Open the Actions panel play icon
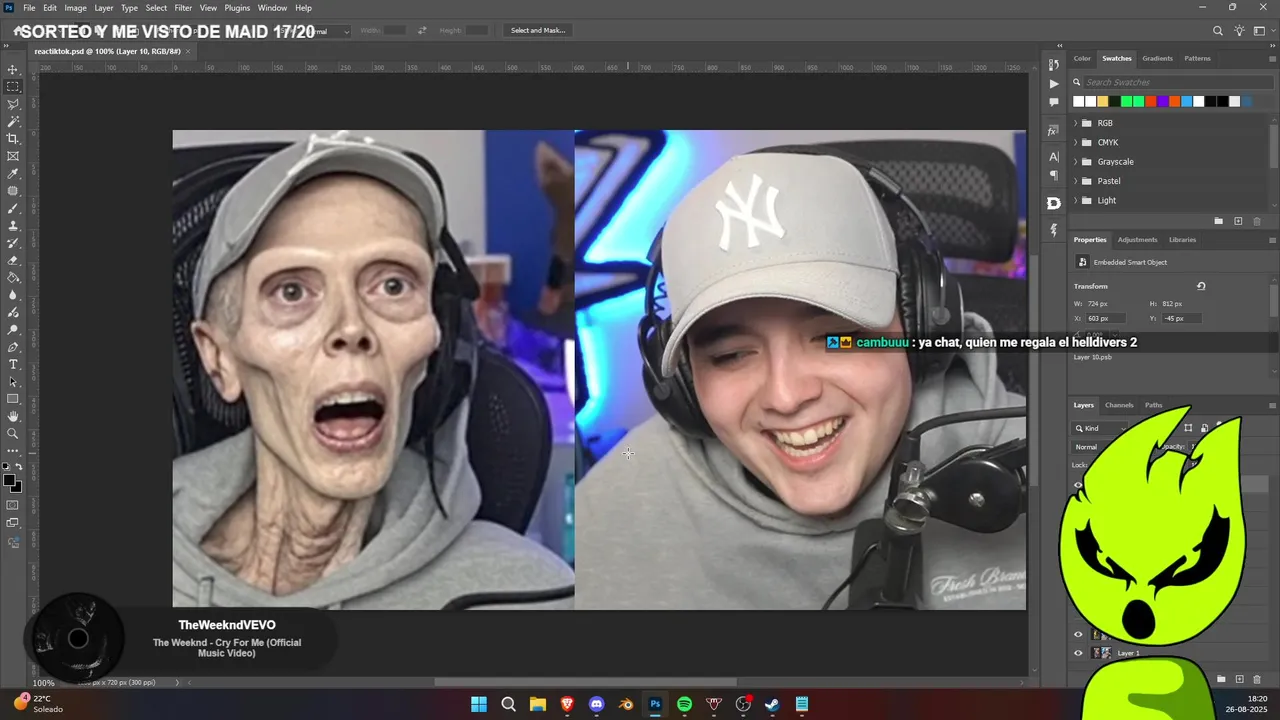Image resolution: width=1280 pixels, height=720 pixels. point(1053,84)
